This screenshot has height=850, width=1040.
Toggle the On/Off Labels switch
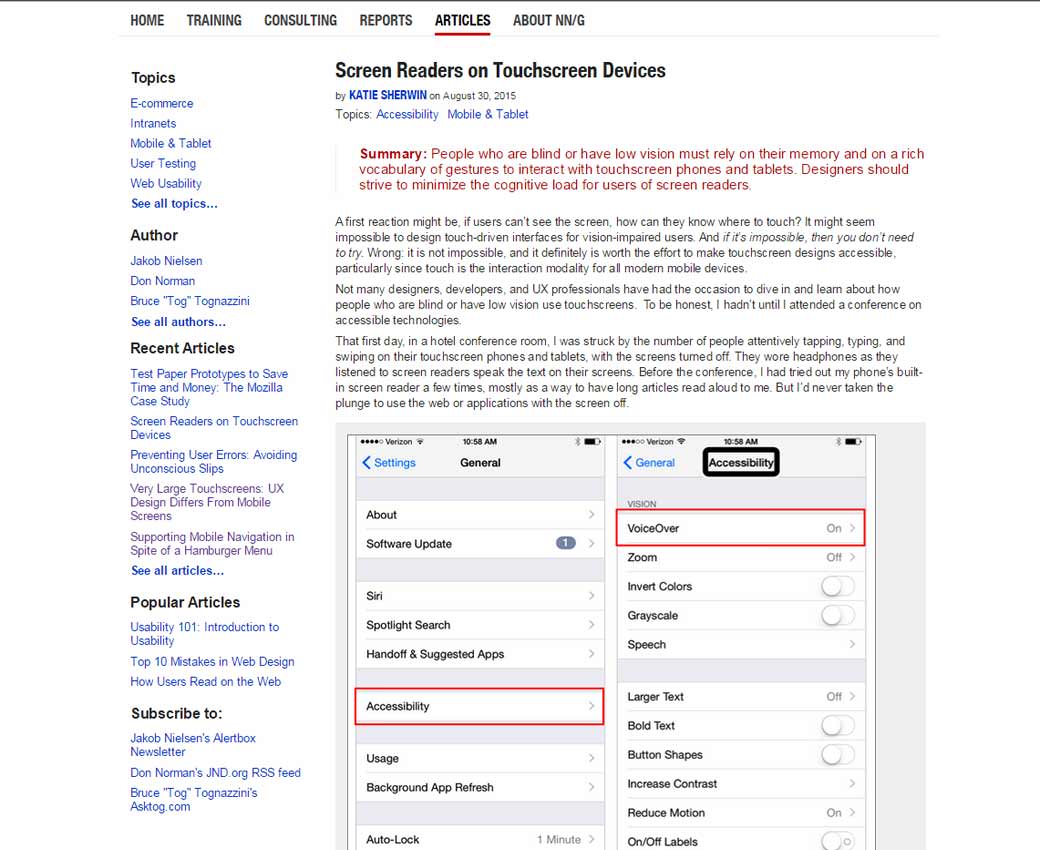click(838, 841)
